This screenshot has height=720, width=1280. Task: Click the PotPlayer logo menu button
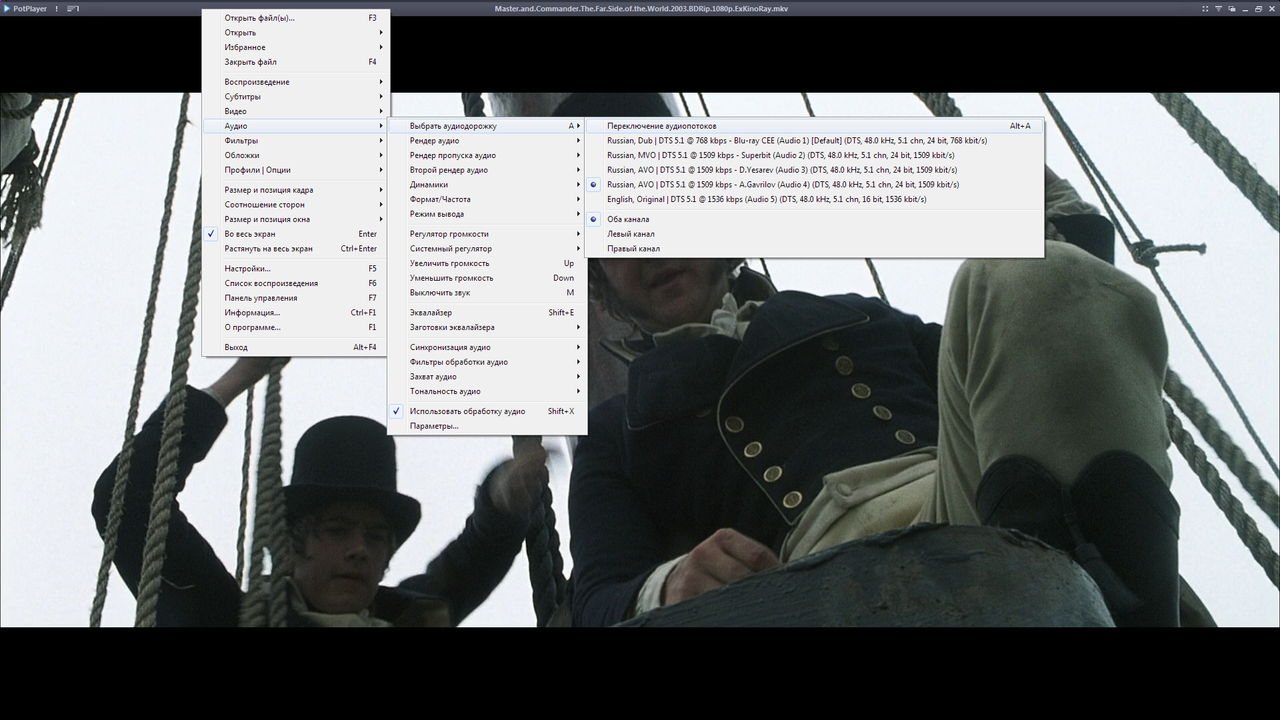pyautogui.click(x=25, y=8)
